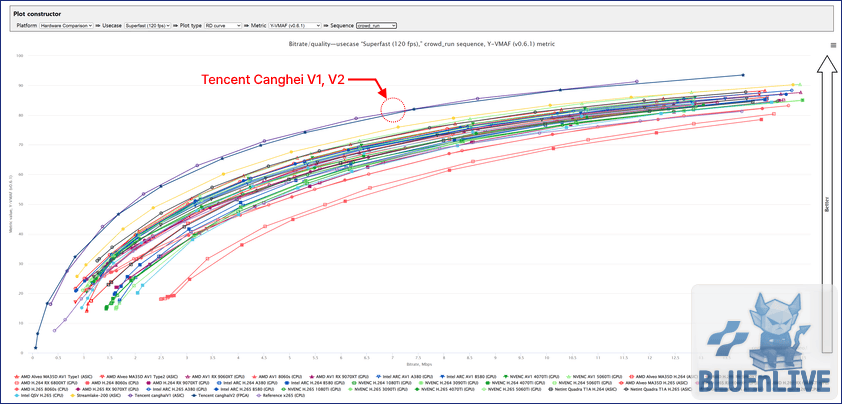Open the chart context hamburger menu
The image size is (842, 404).
pos(833,45)
